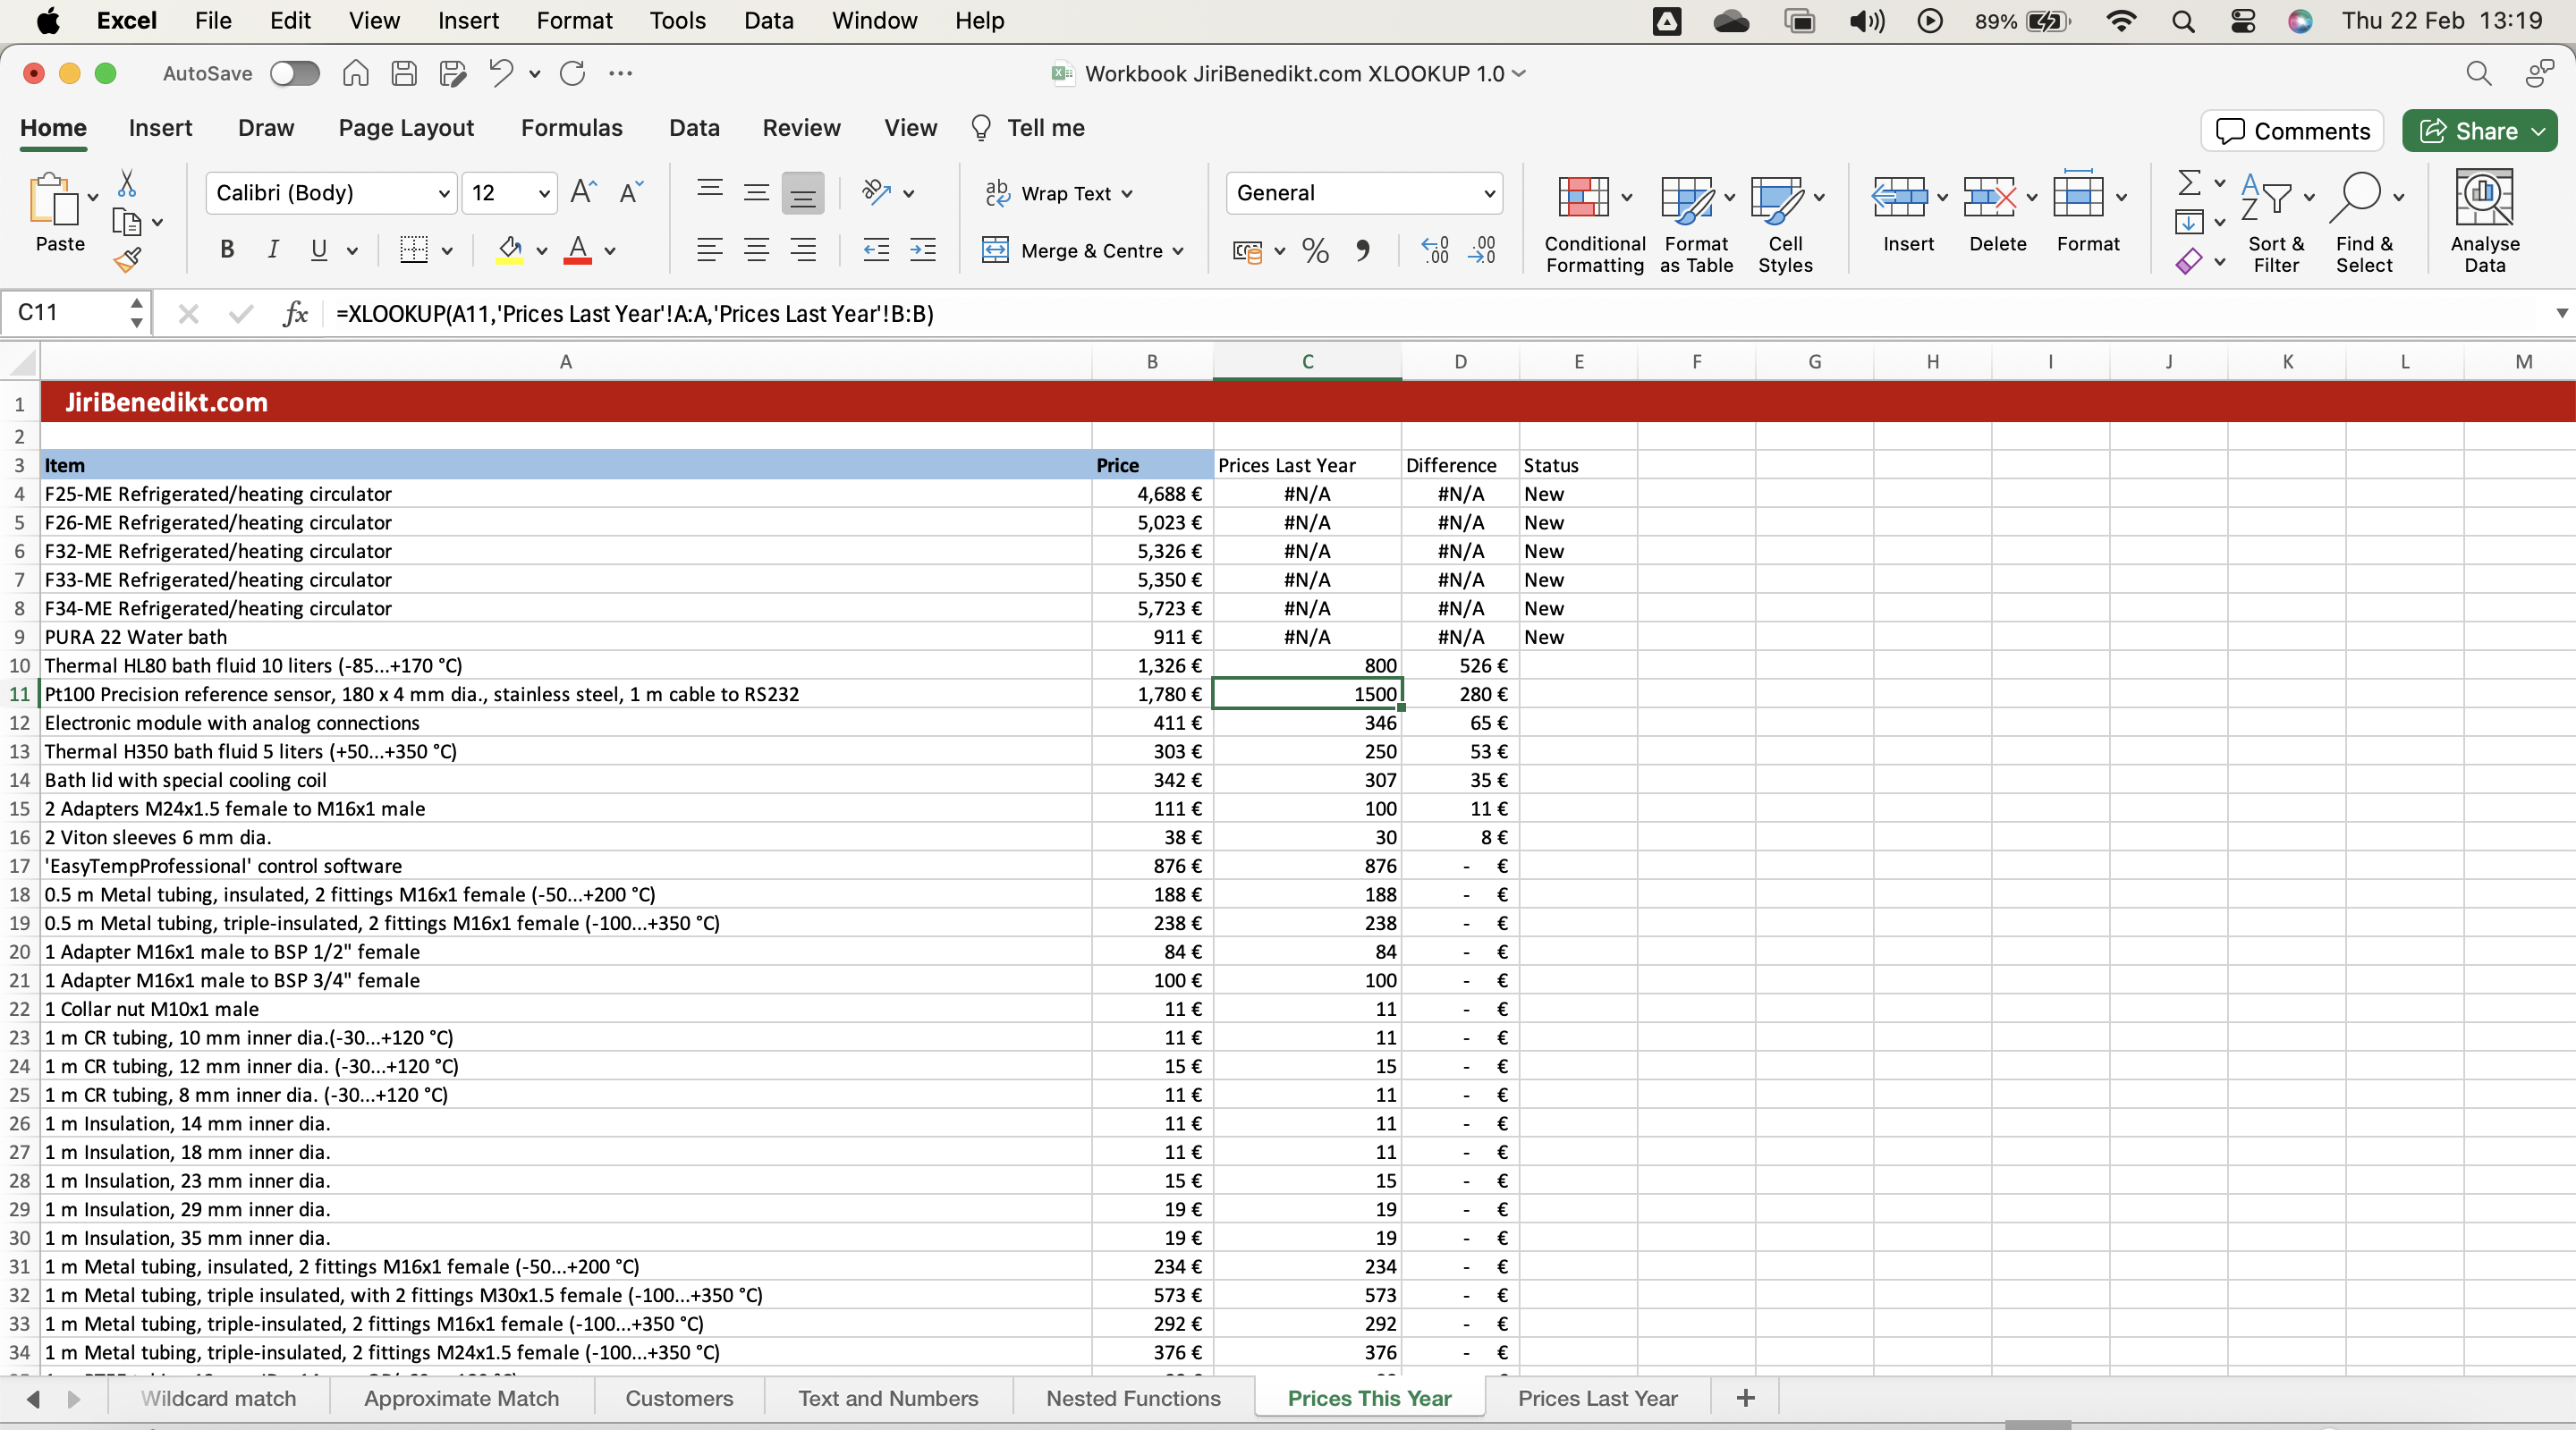2576x1430 pixels.
Task: Click the Save icon in title bar
Action: 404,73
